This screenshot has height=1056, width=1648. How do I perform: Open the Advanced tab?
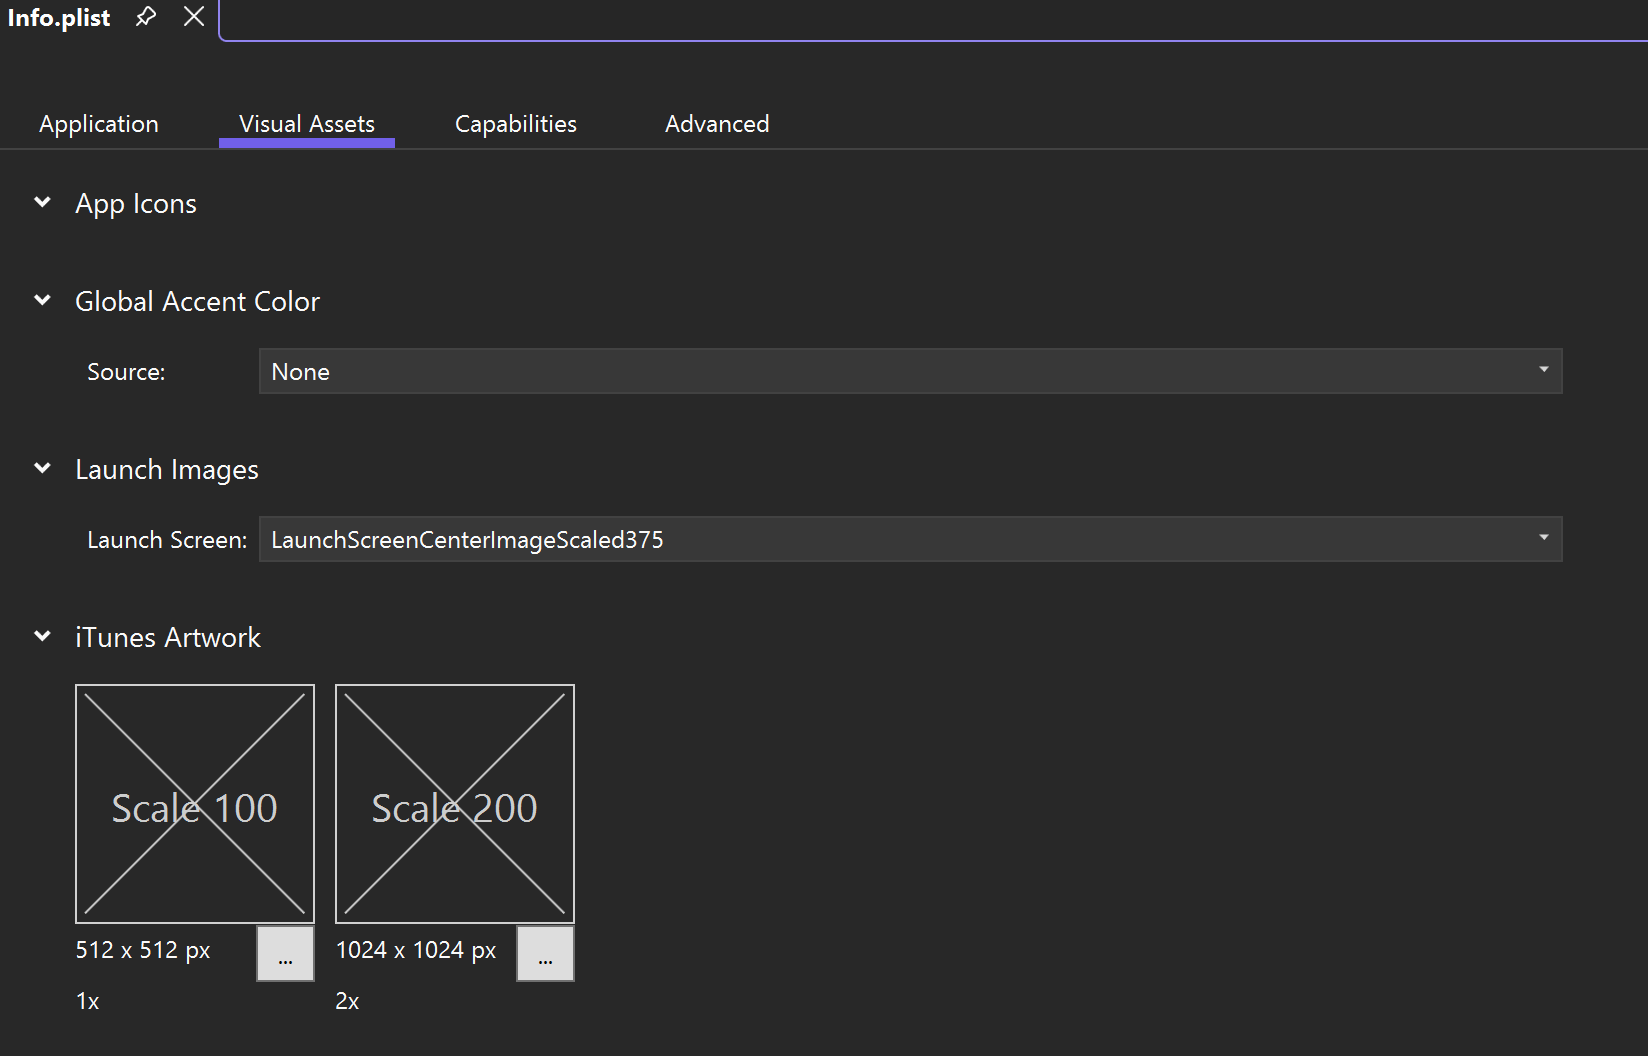coord(716,123)
